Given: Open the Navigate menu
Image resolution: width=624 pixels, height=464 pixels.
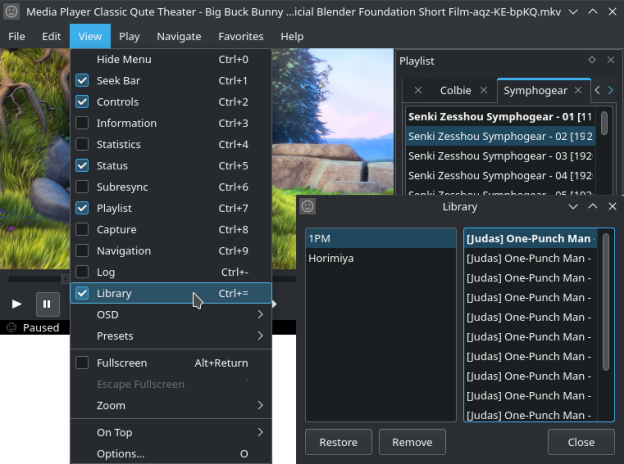Looking at the screenshot, I should click(179, 36).
